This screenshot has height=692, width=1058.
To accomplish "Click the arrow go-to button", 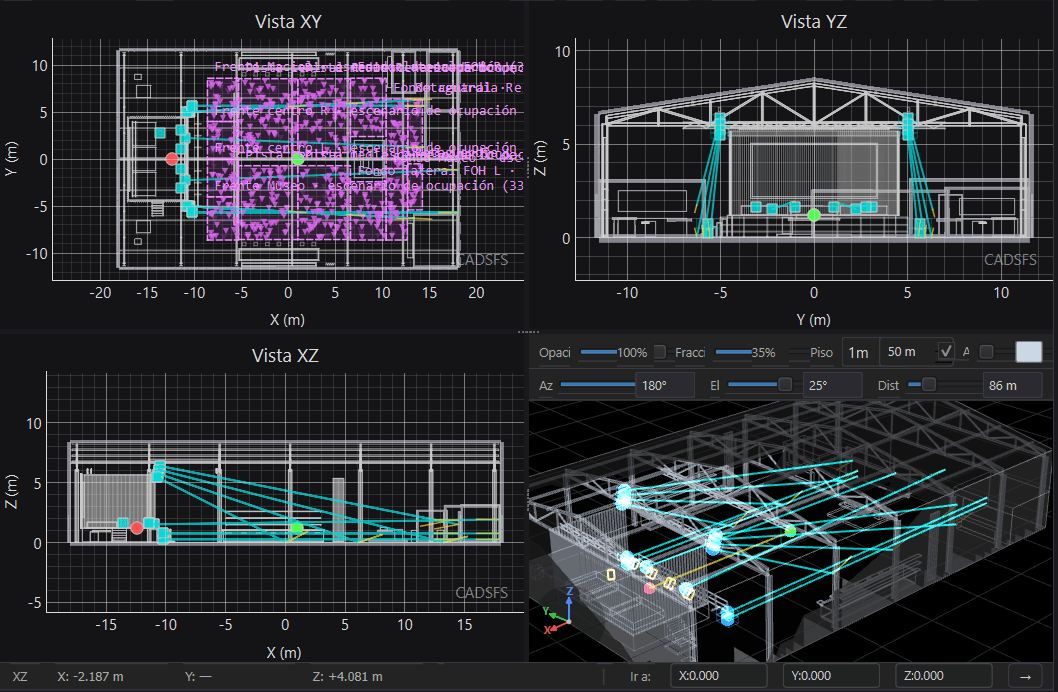I will click(1026, 676).
